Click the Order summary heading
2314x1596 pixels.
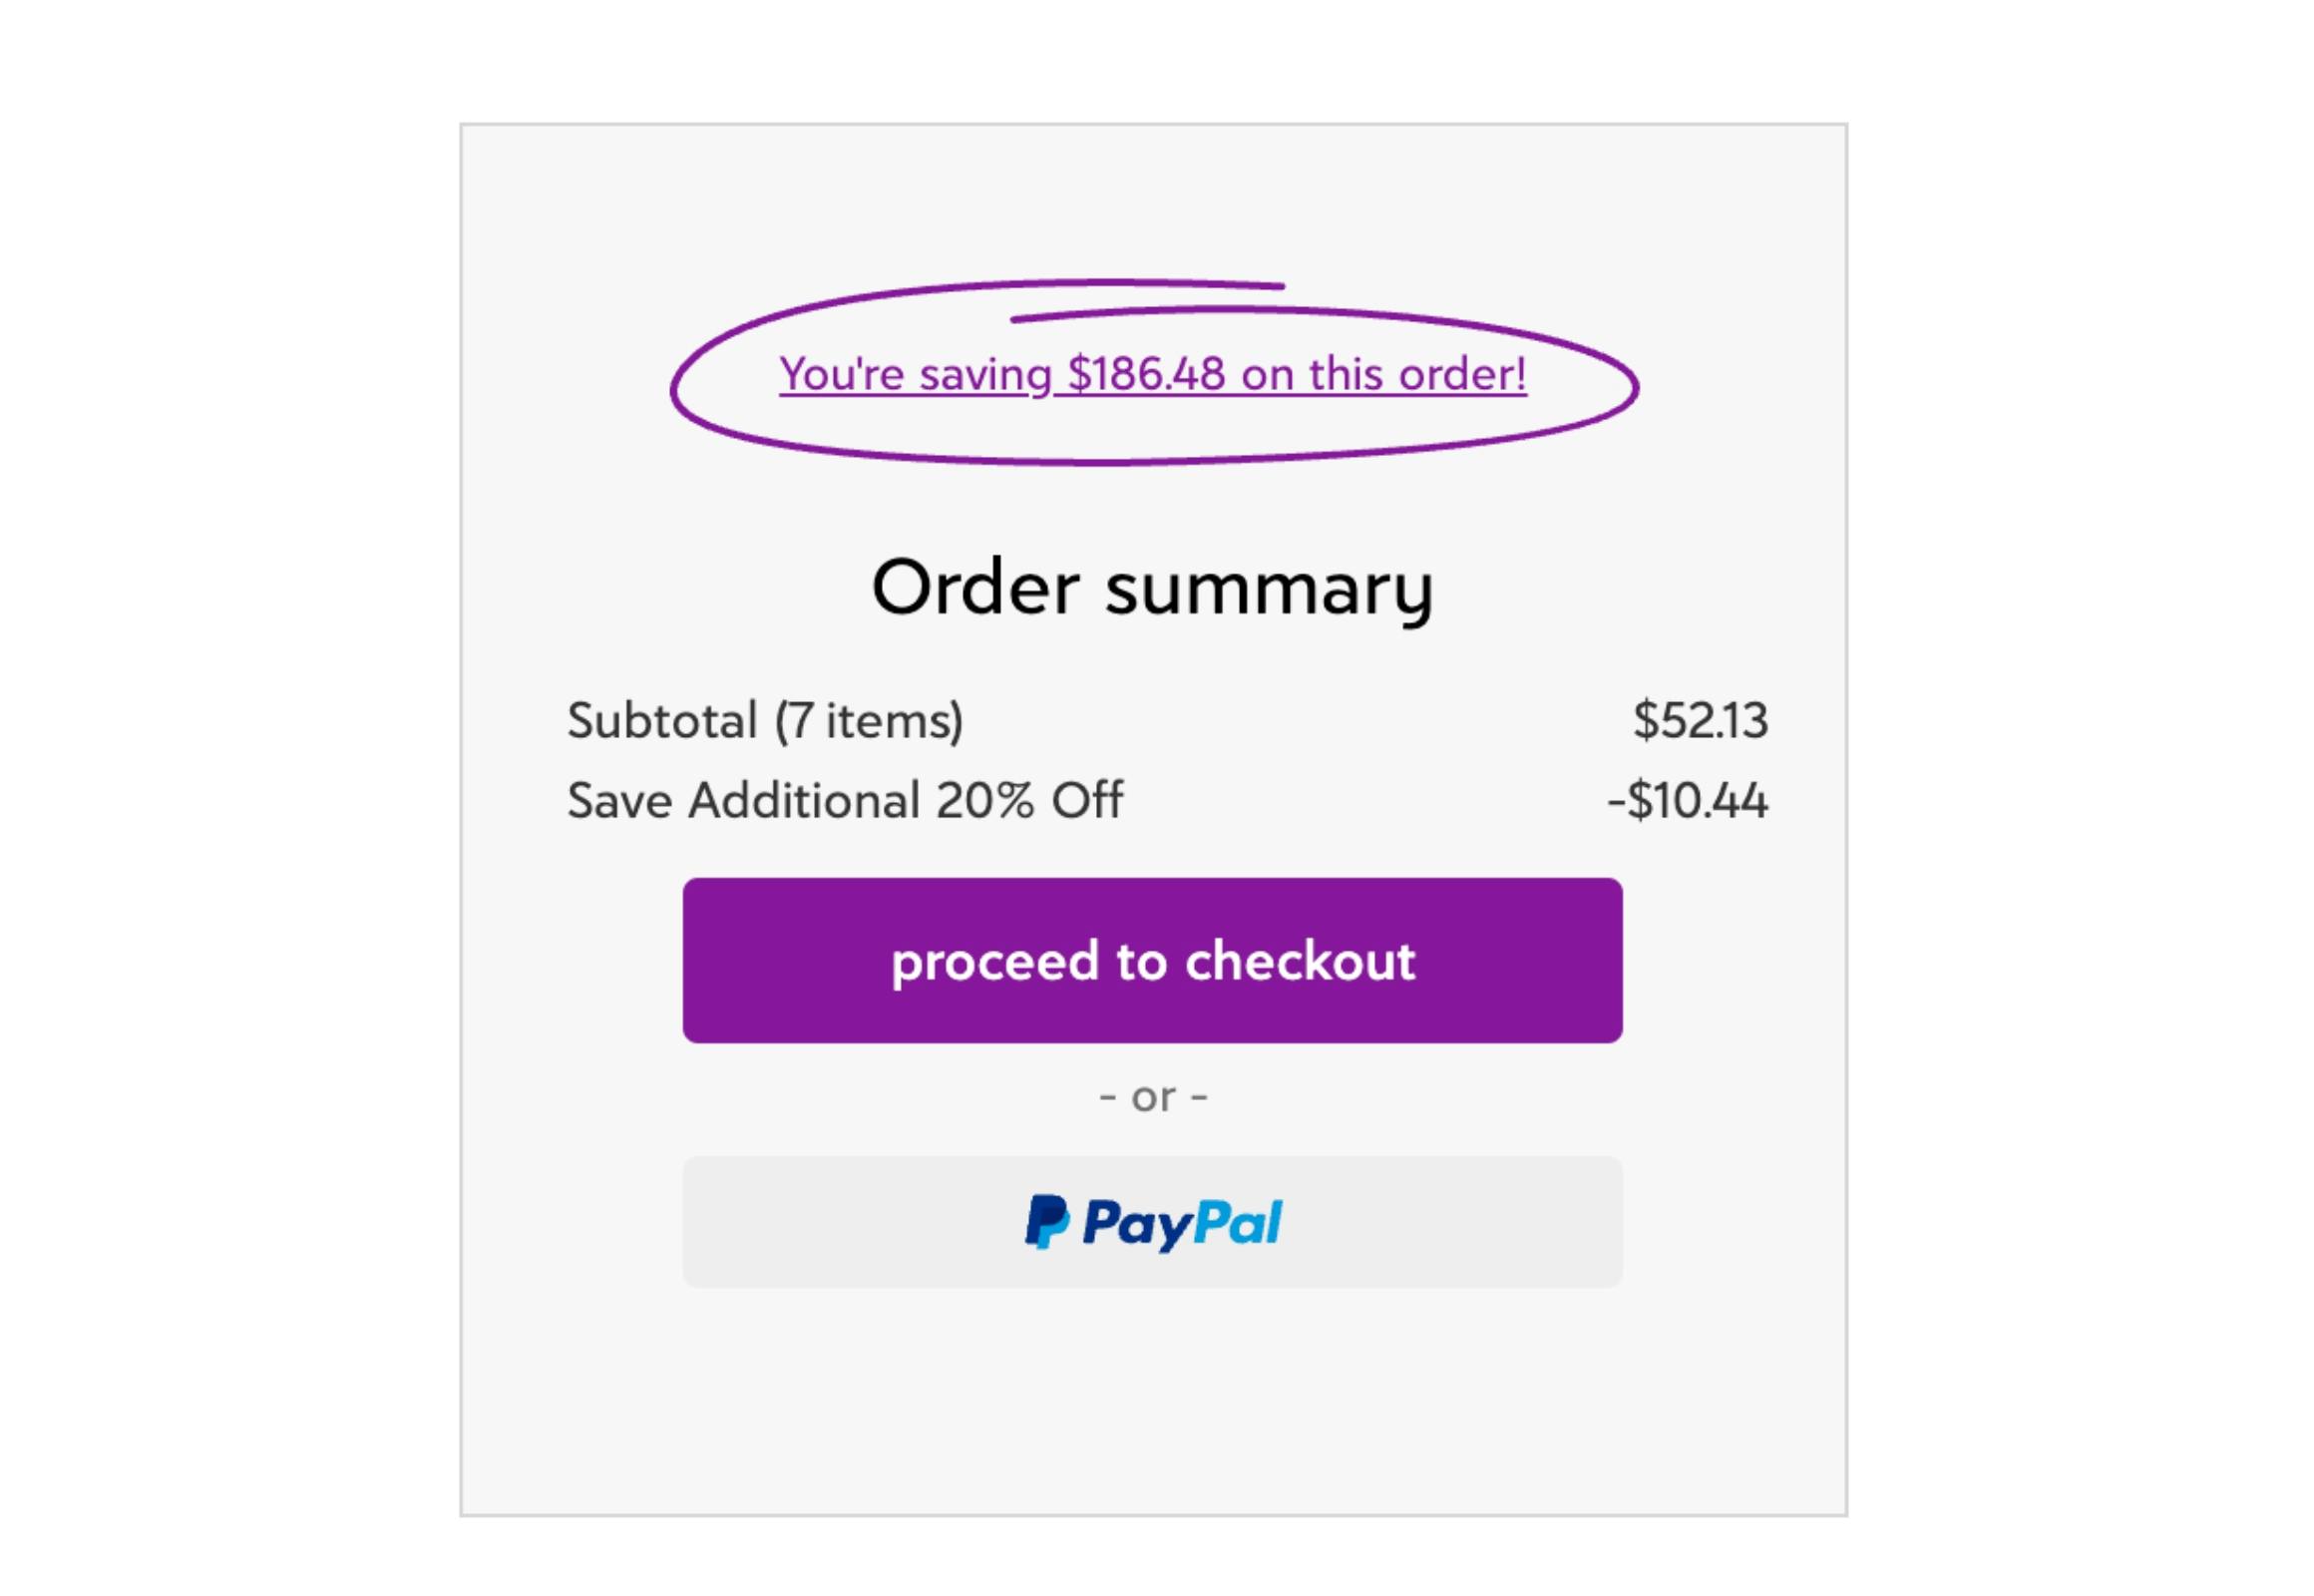(x=1152, y=588)
